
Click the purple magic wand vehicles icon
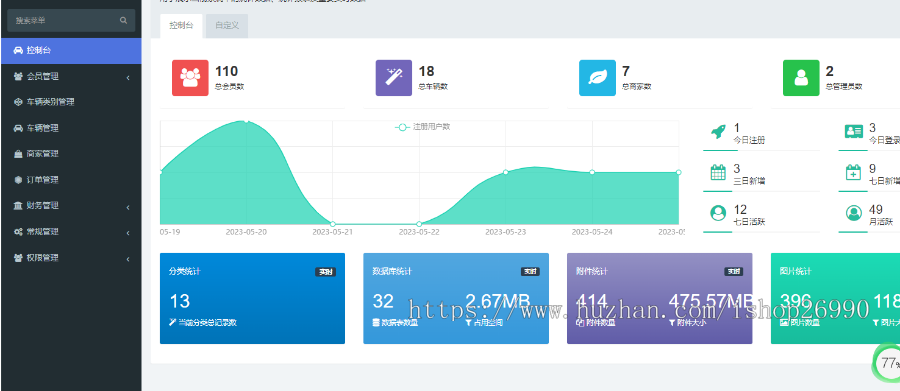tap(394, 78)
